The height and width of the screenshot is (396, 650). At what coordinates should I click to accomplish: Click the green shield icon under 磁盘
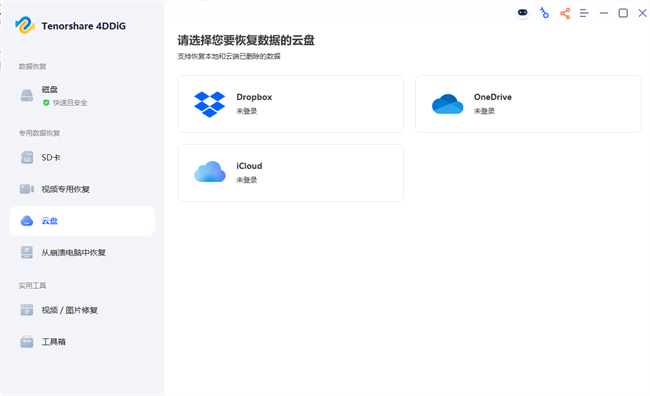point(46,102)
